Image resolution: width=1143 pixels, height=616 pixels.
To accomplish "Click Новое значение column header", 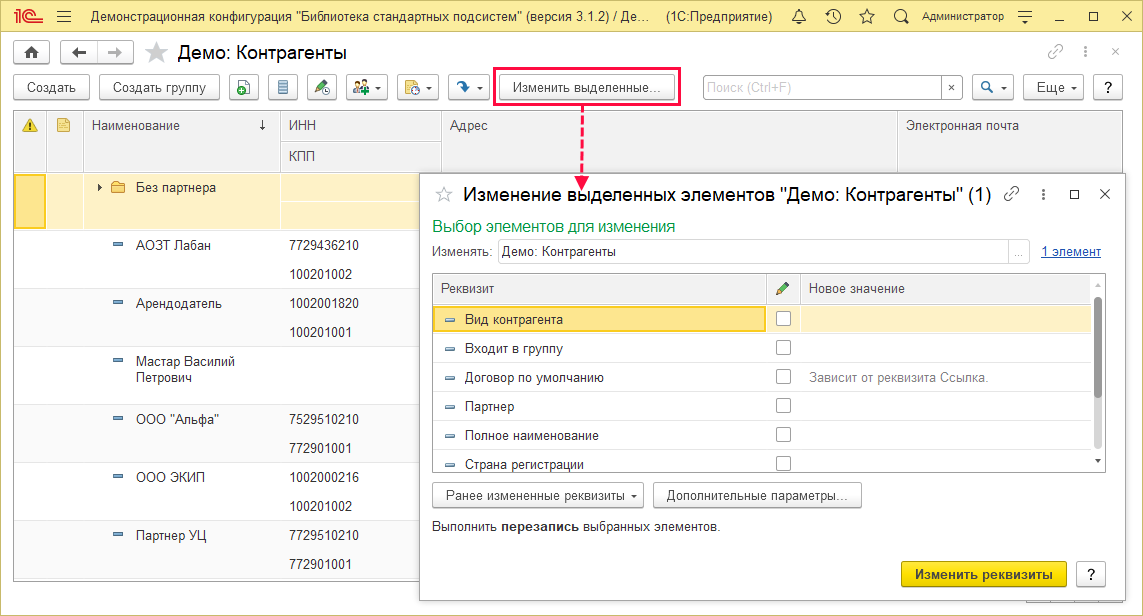I will coord(945,289).
